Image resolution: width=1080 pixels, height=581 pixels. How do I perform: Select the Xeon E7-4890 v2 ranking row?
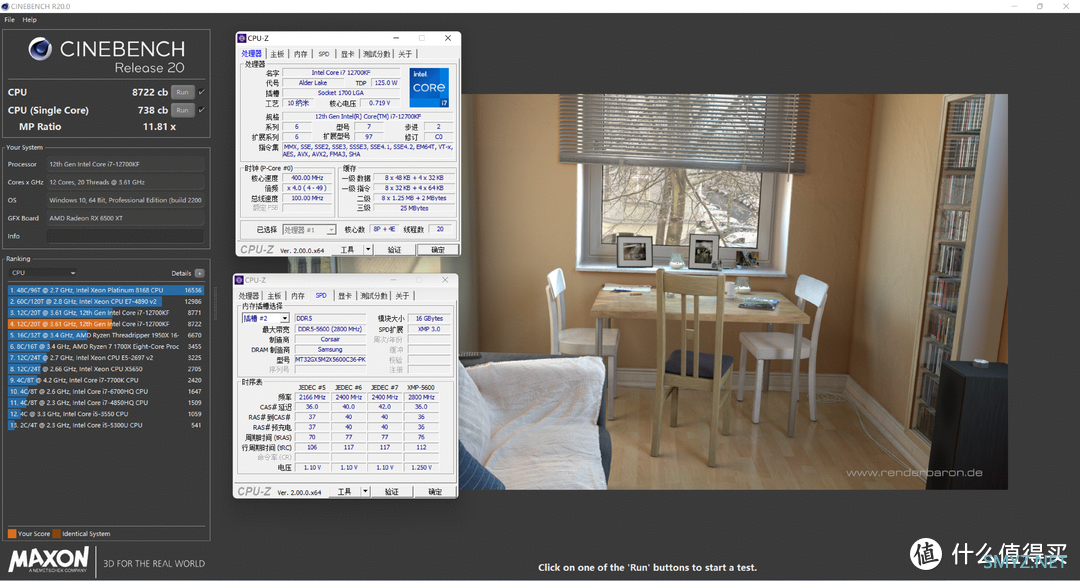click(x=106, y=302)
